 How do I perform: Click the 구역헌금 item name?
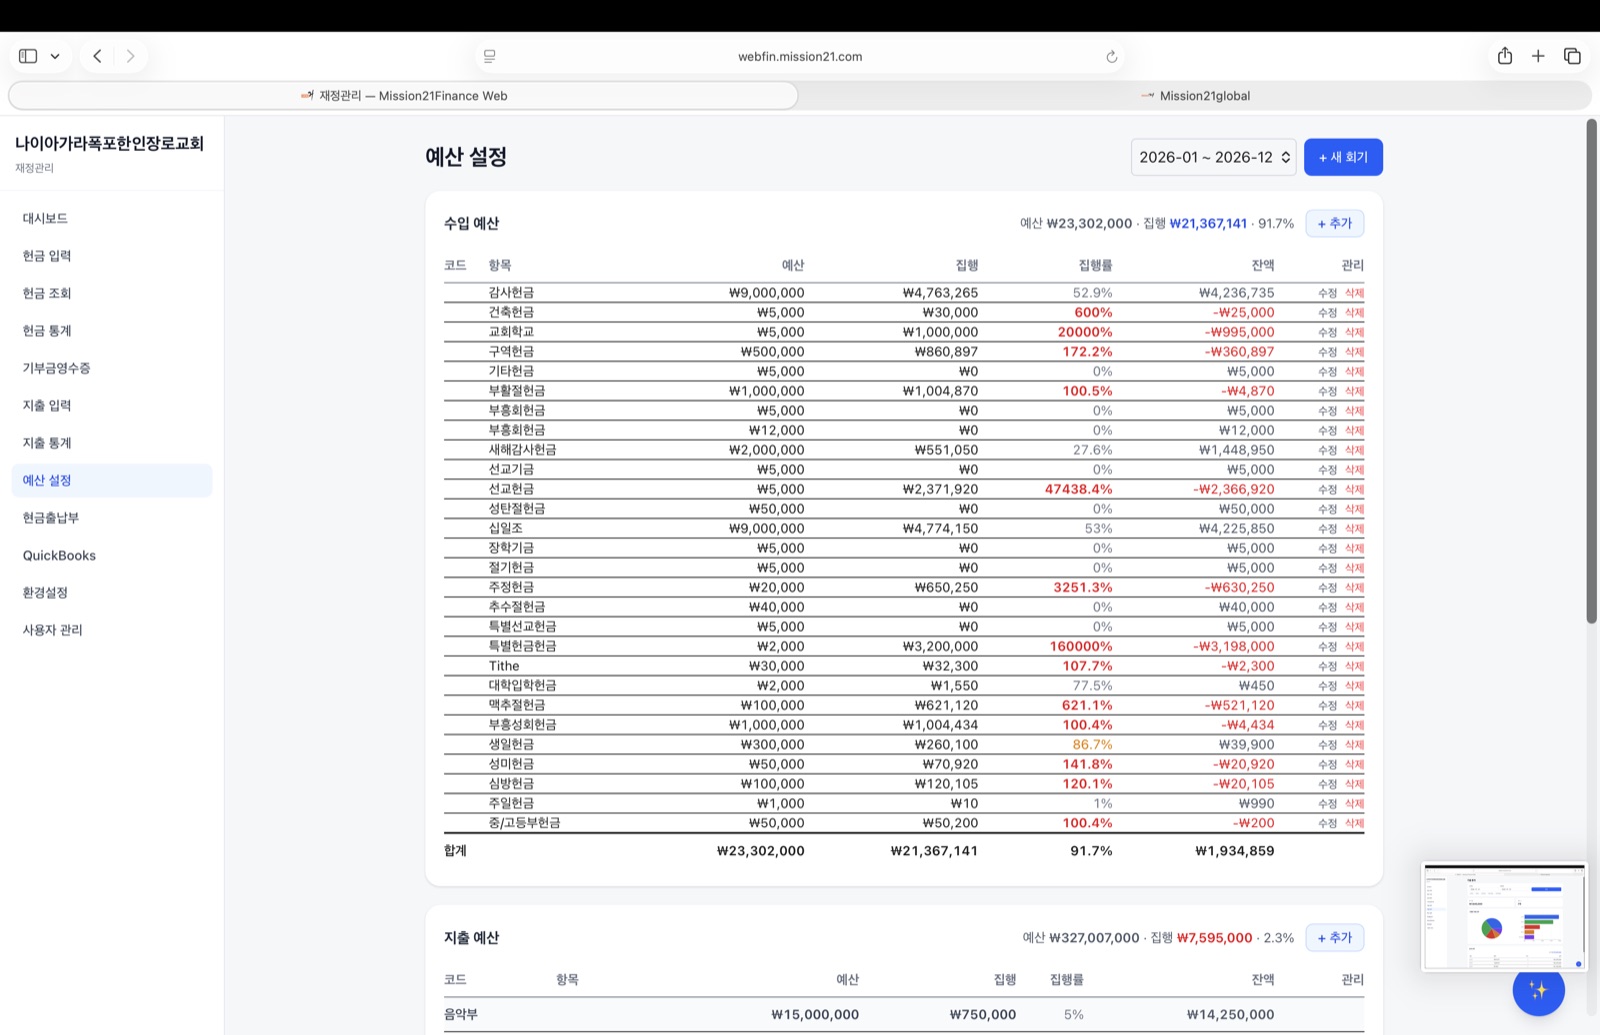pyautogui.click(x=511, y=352)
